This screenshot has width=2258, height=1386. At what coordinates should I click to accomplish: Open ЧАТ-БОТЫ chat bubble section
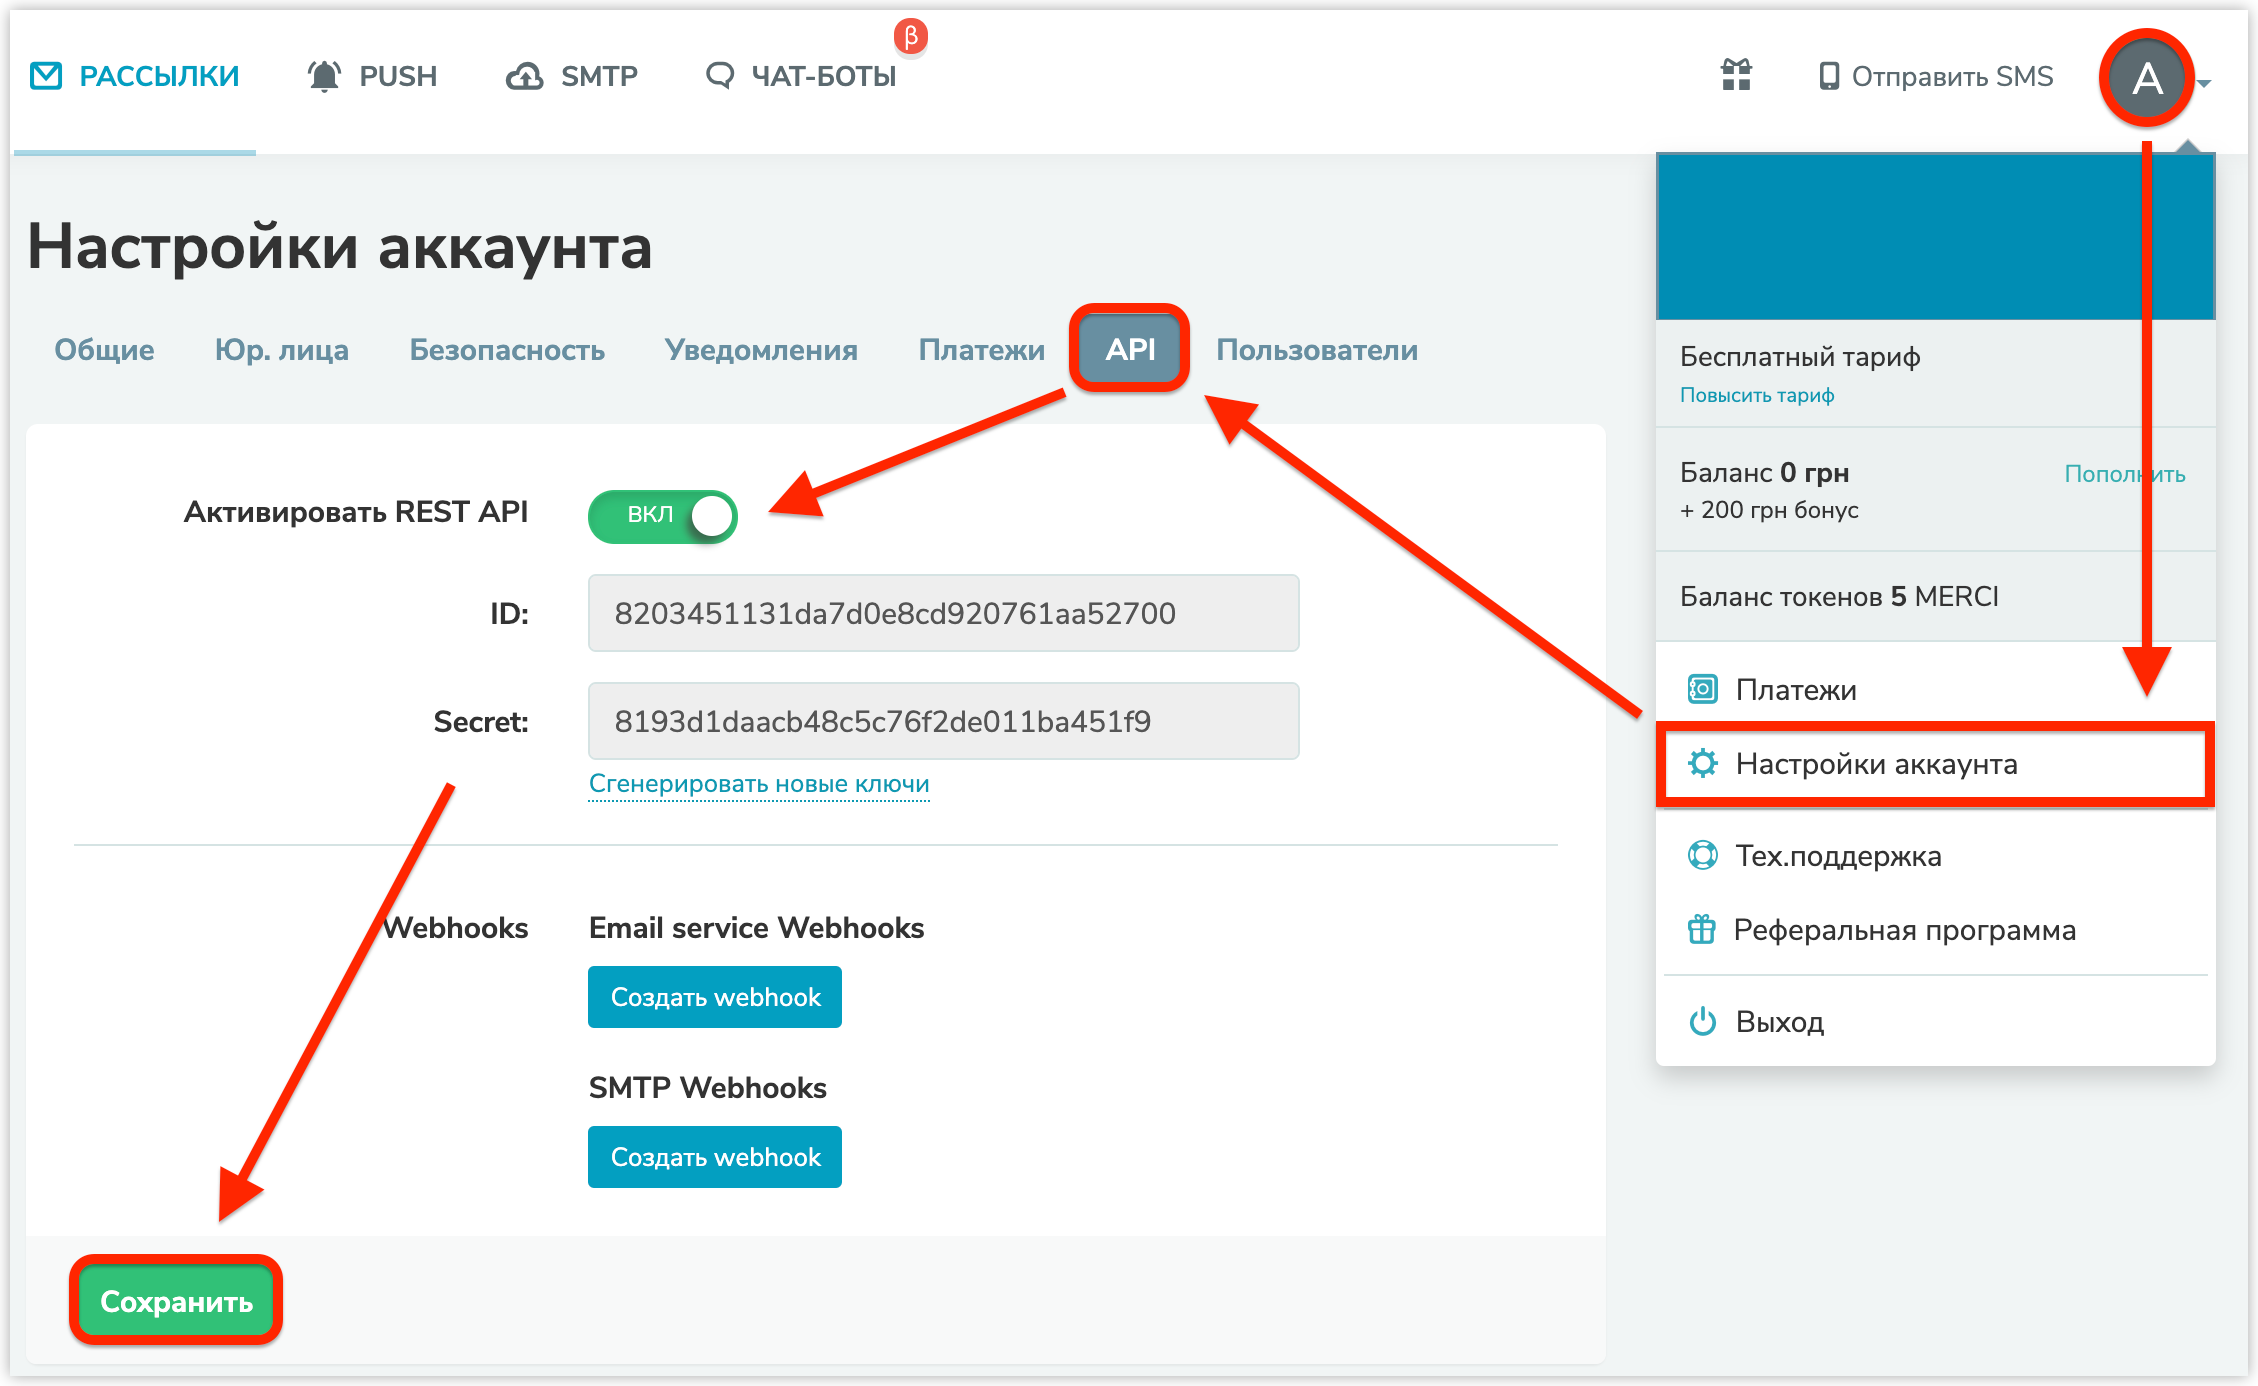click(x=720, y=76)
